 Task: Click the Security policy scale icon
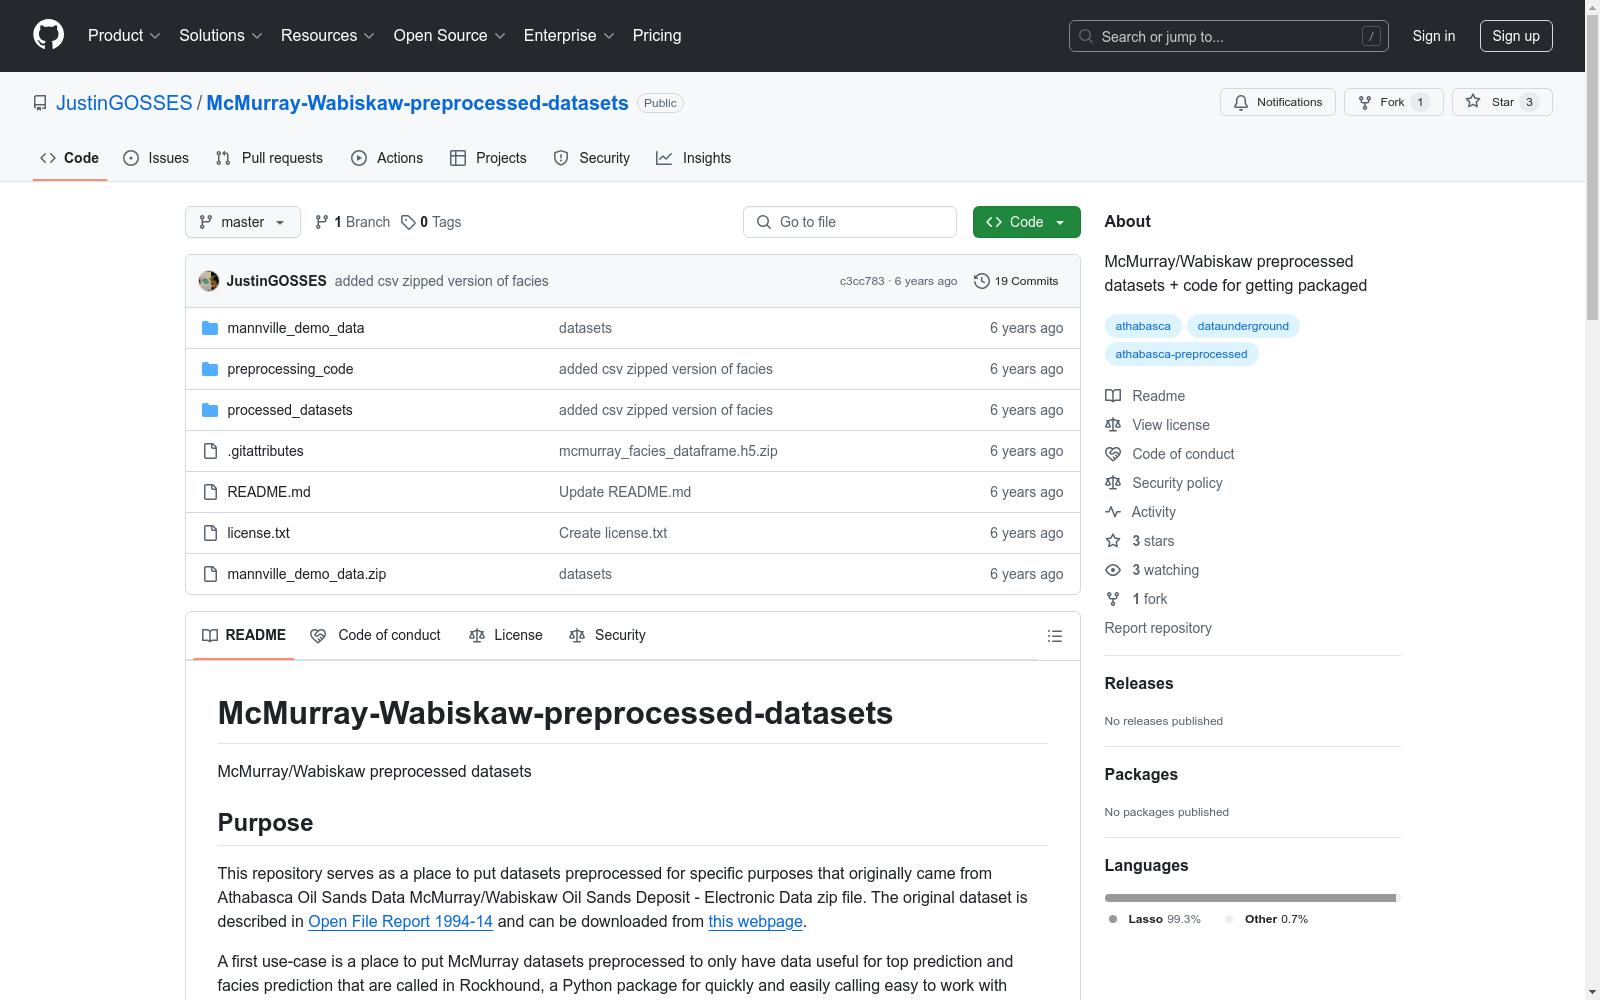tap(1113, 483)
